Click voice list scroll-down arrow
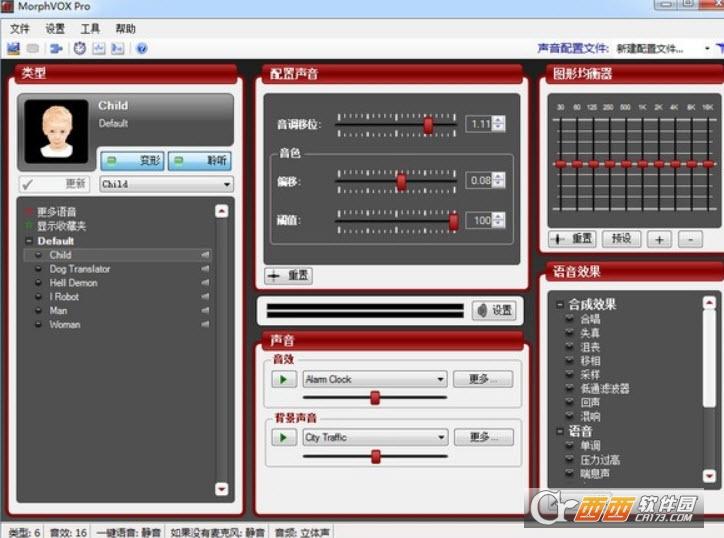Image resolution: width=724 pixels, height=538 pixels. coord(222,489)
